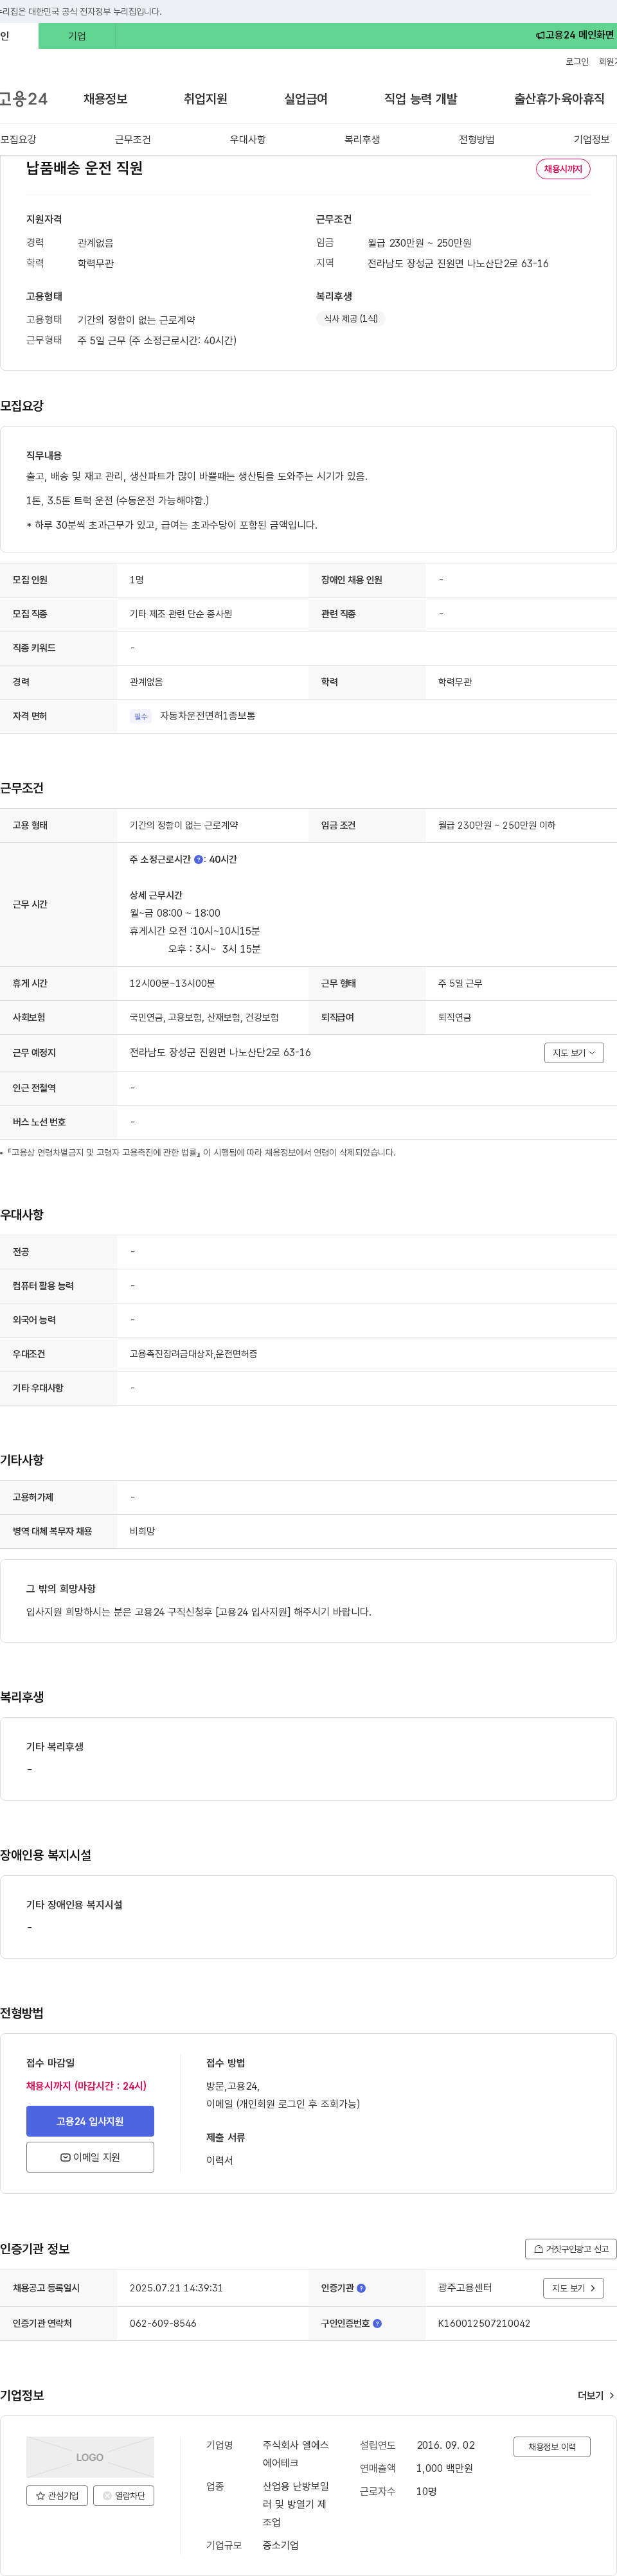This screenshot has height=2576, width=617.
Task: Click the block icon in 열람차단
Action: [107, 2496]
